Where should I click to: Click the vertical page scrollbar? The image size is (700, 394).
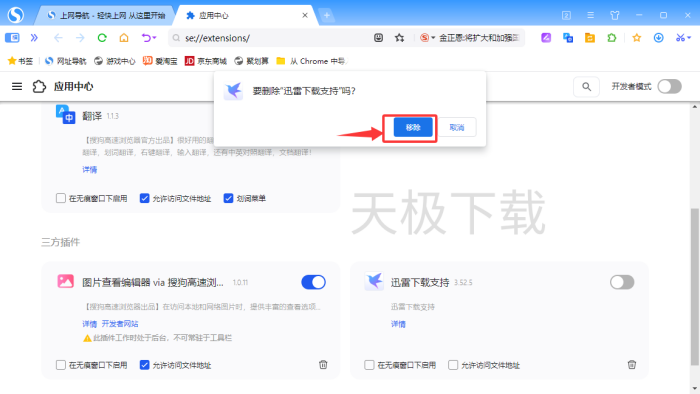click(x=694, y=286)
